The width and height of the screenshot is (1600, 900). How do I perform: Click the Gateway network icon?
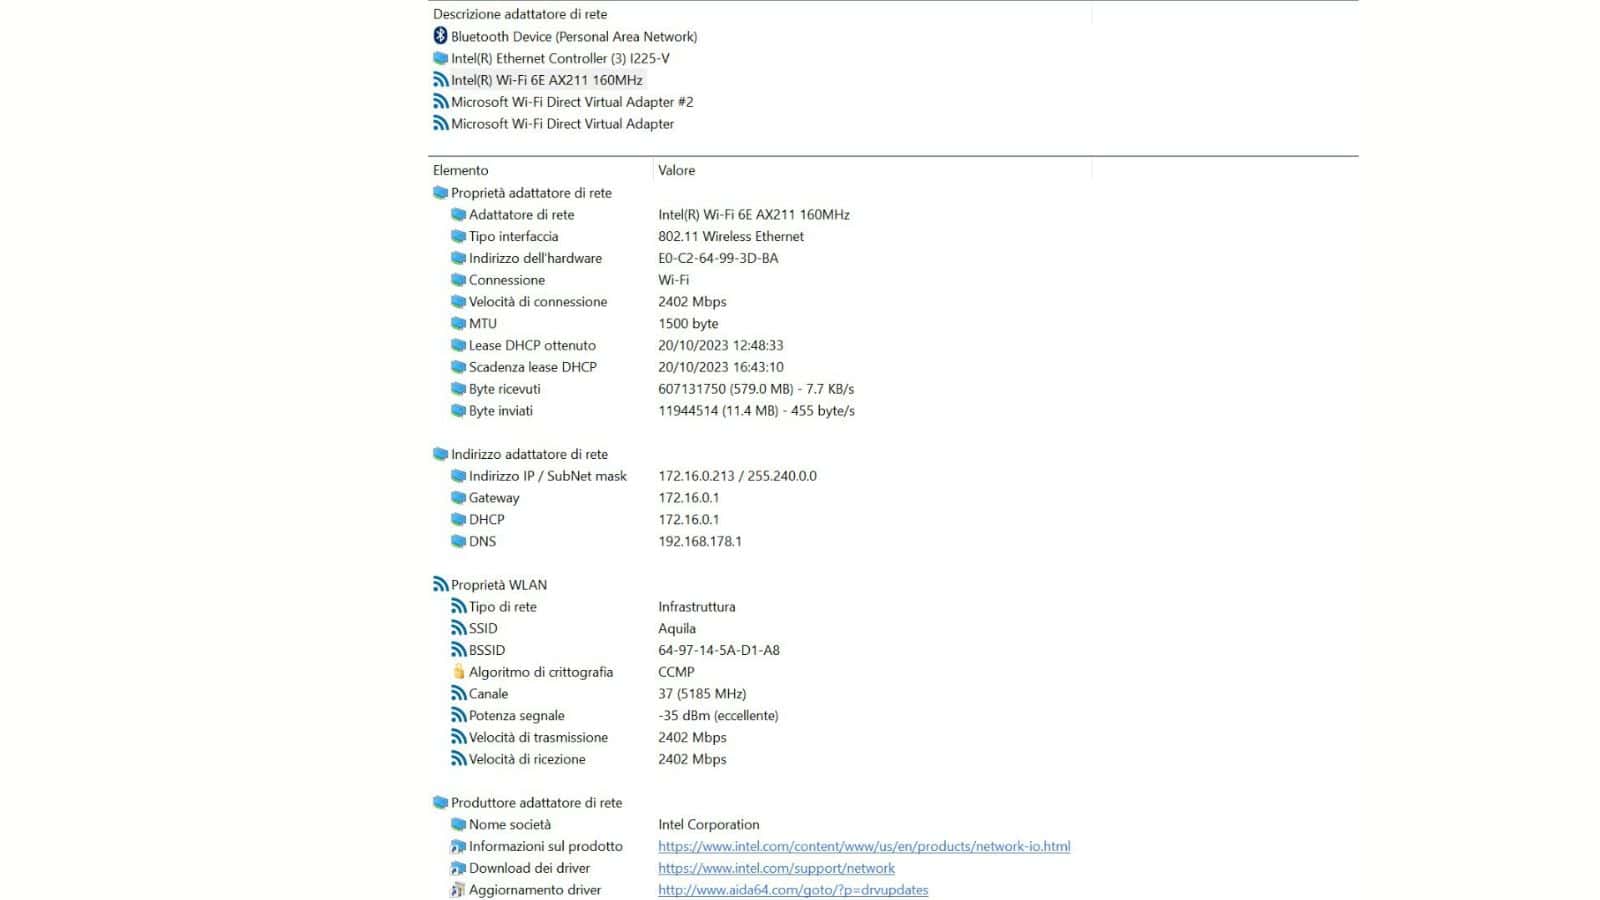(458, 498)
